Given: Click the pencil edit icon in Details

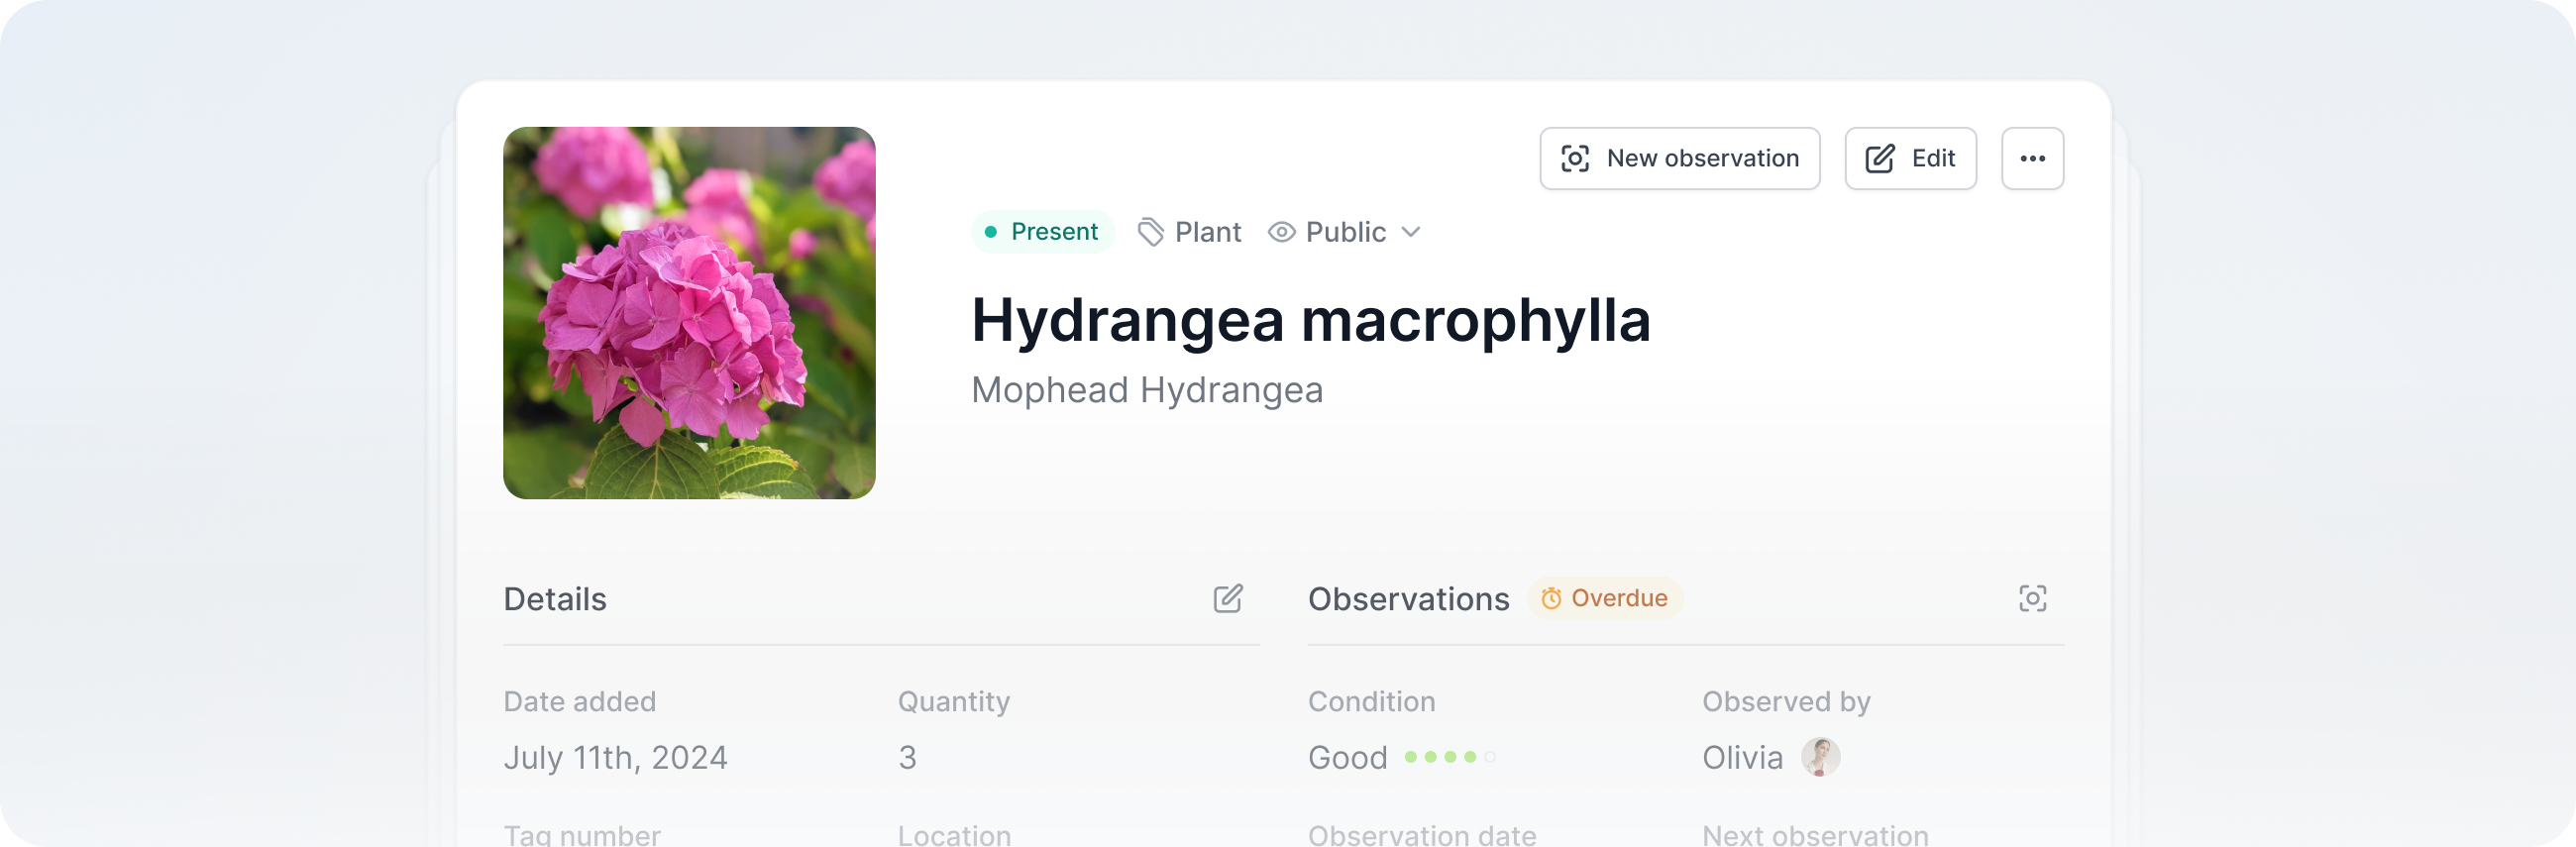Looking at the screenshot, I should coord(1228,598).
